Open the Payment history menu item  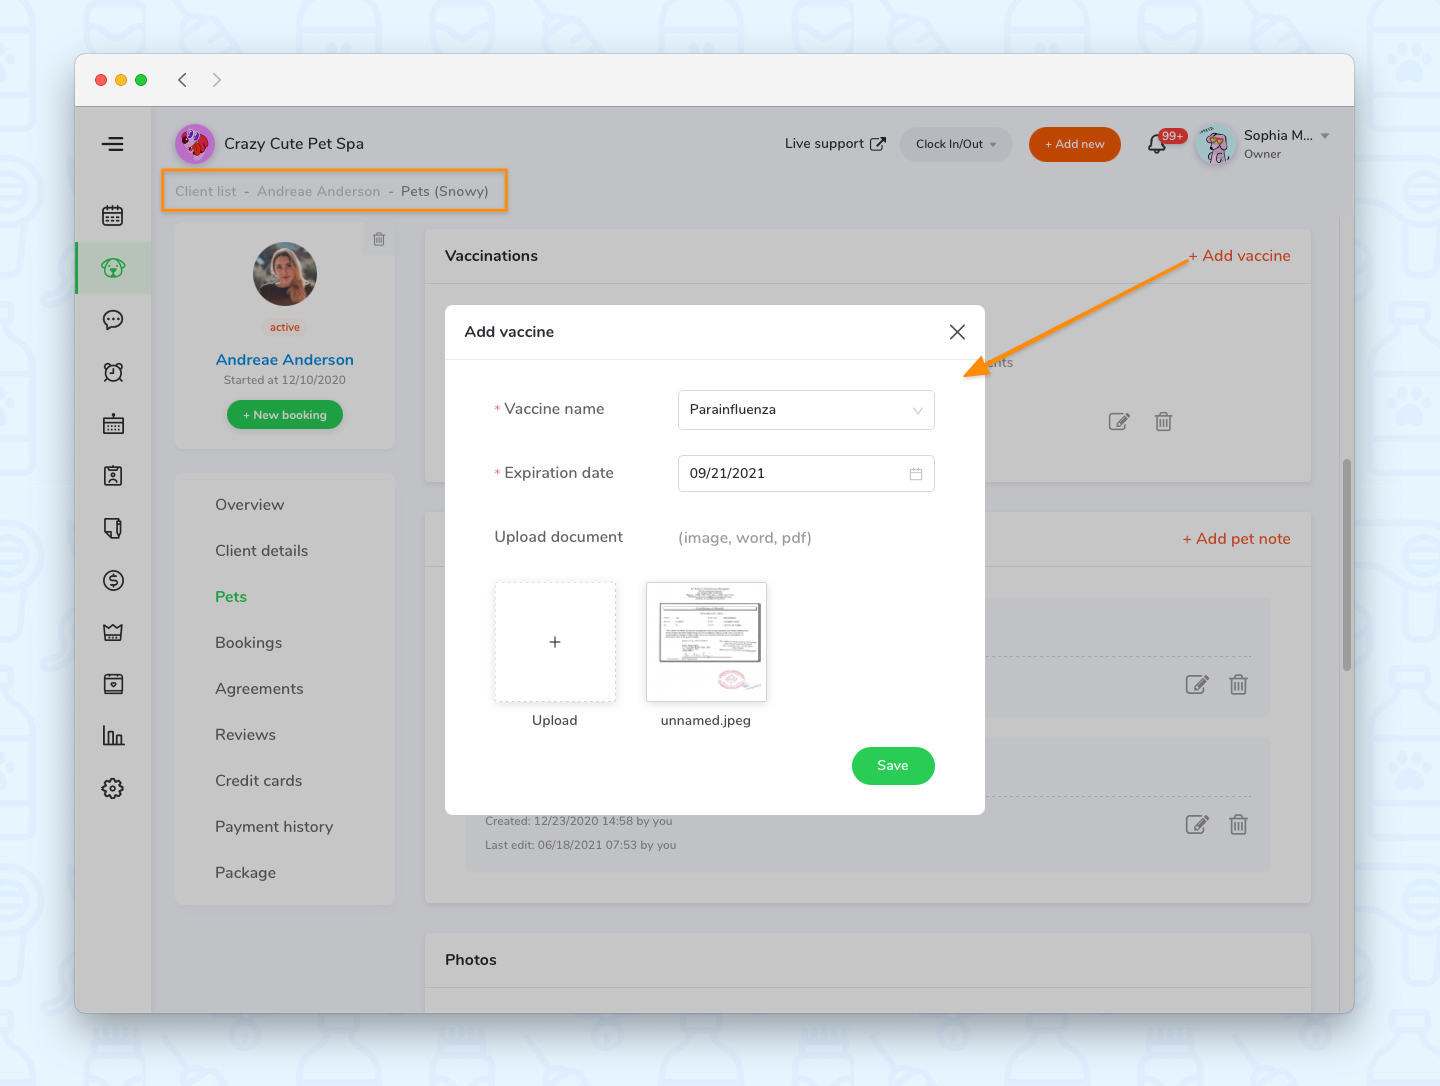click(274, 827)
